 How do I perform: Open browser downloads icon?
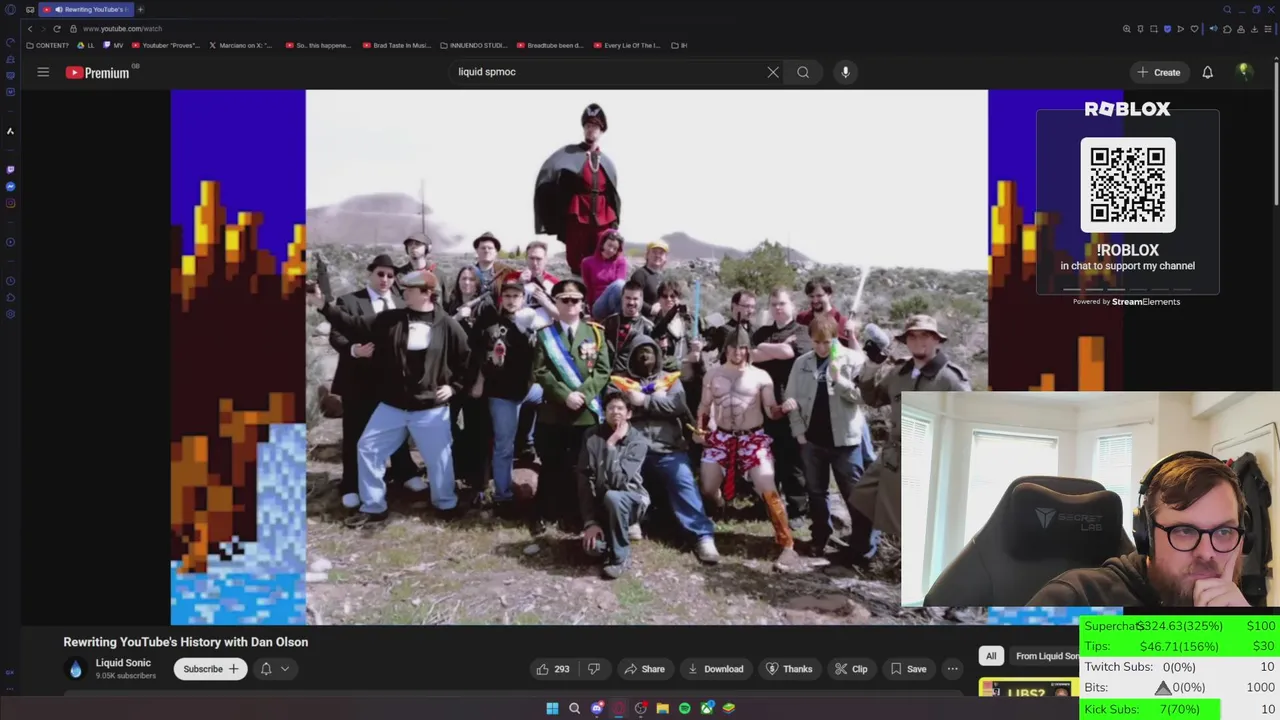pos(1254,29)
